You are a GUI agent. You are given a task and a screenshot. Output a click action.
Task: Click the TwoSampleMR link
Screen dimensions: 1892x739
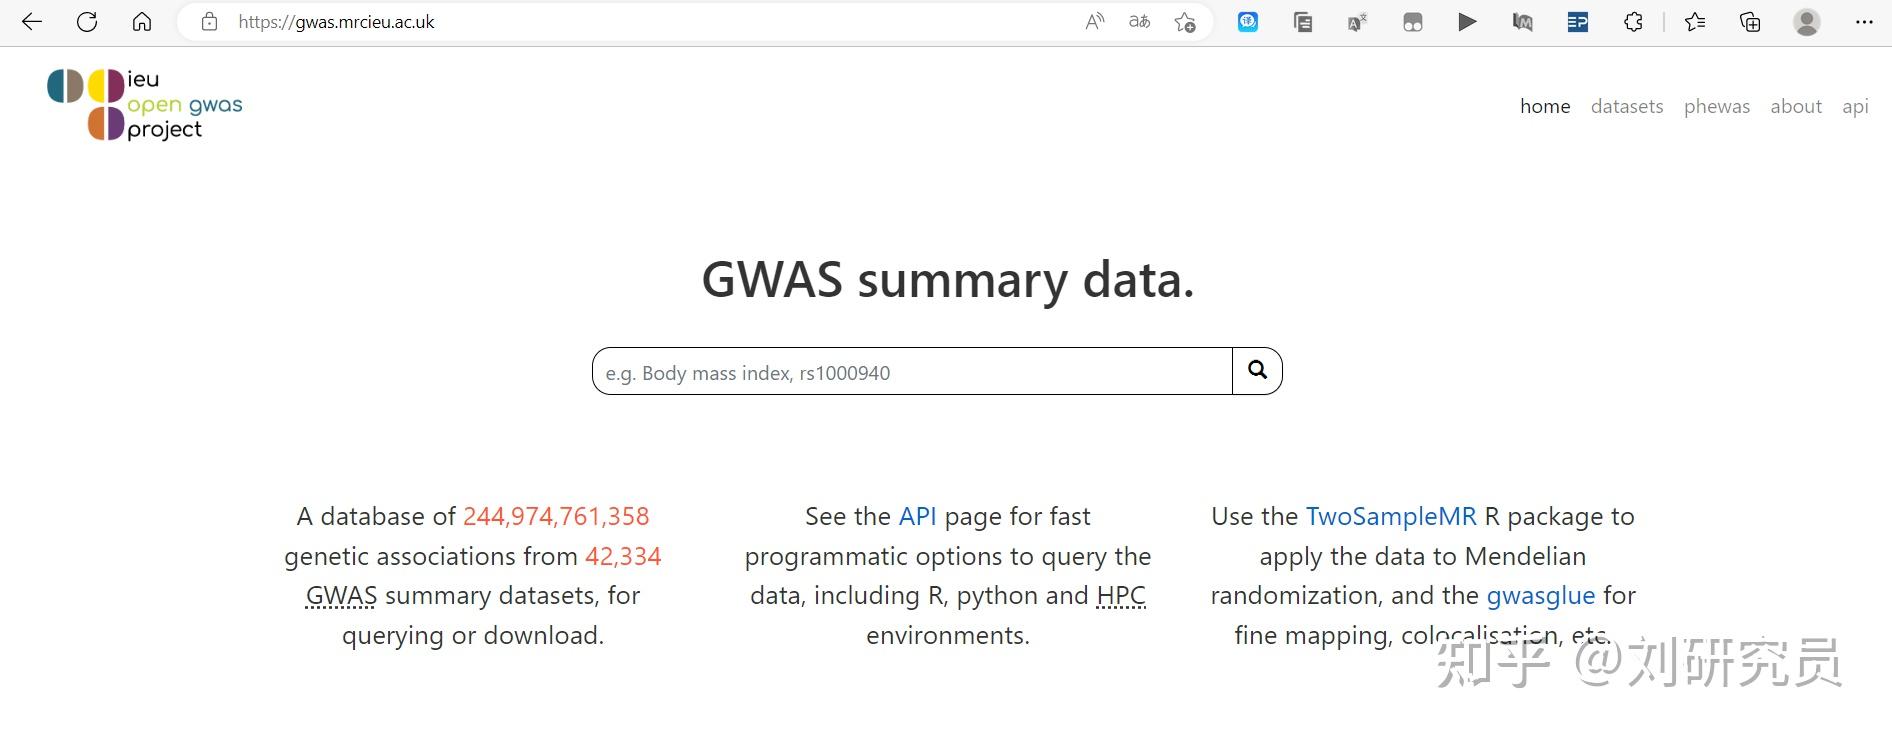pyautogui.click(x=1391, y=516)
